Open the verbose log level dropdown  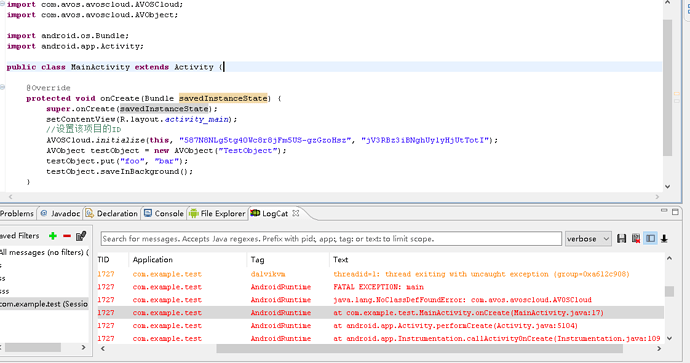(x=588, y=238)
